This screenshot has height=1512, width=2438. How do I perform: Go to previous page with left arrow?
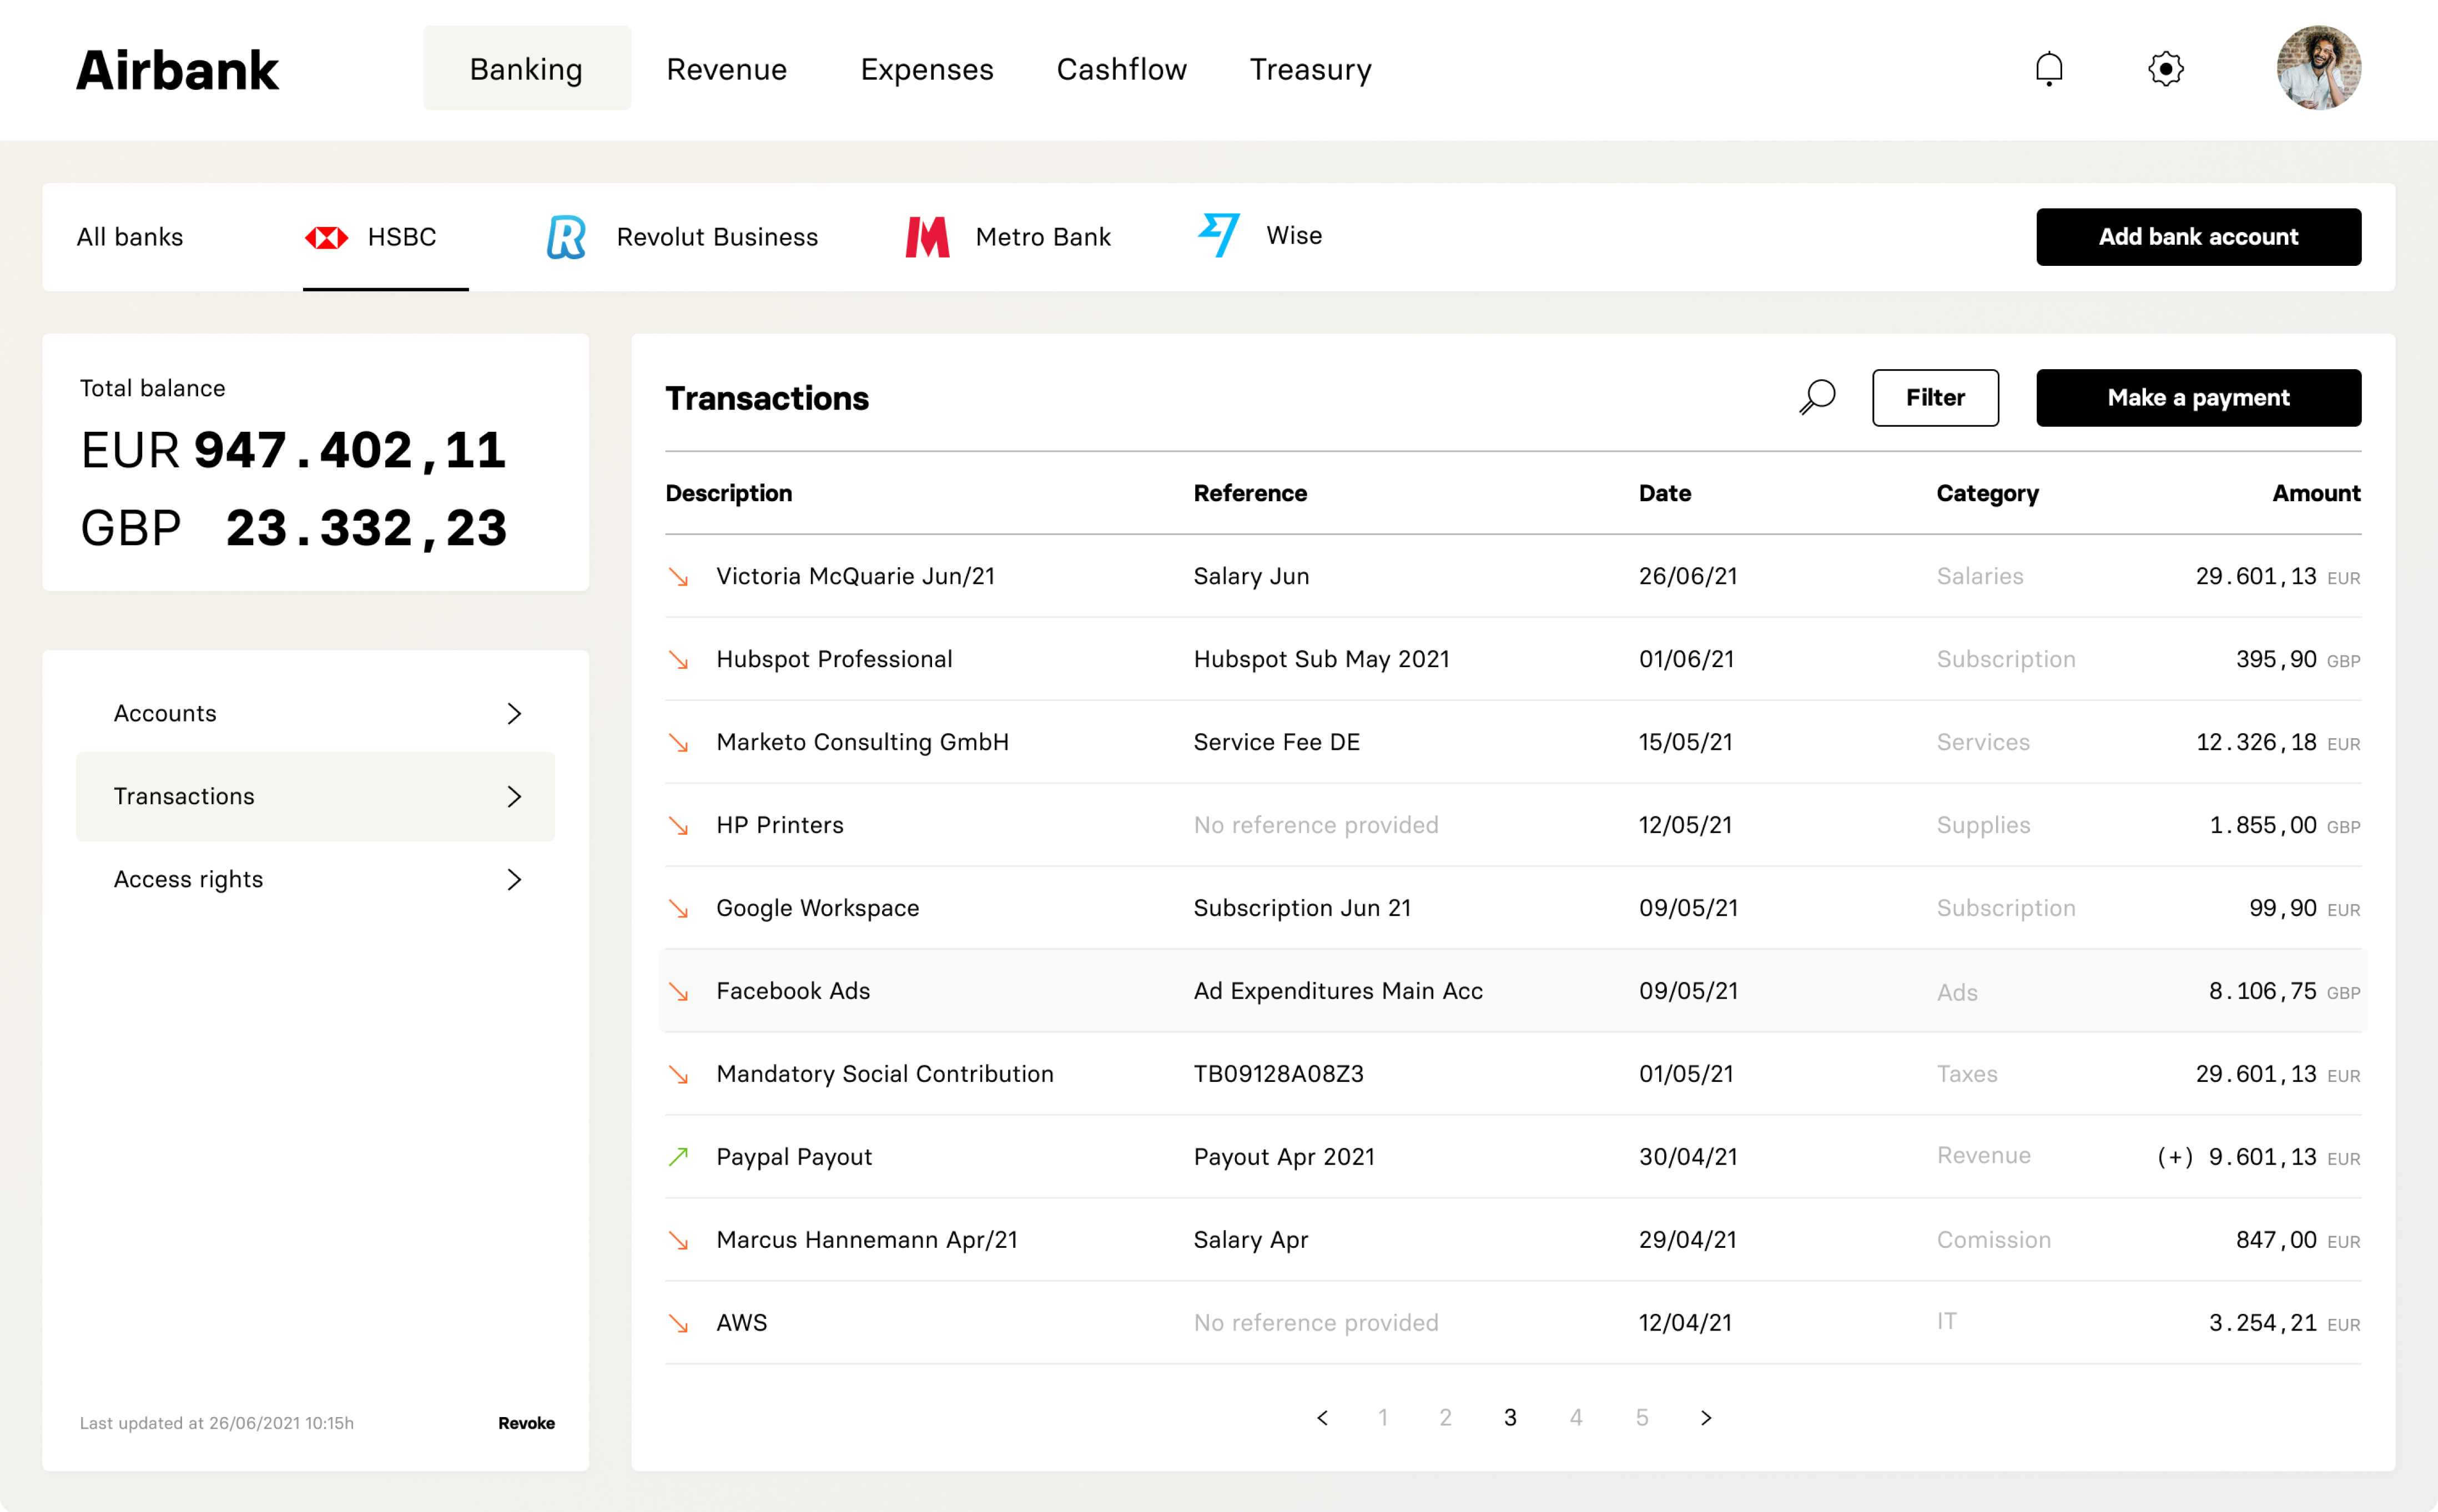1322,1417
